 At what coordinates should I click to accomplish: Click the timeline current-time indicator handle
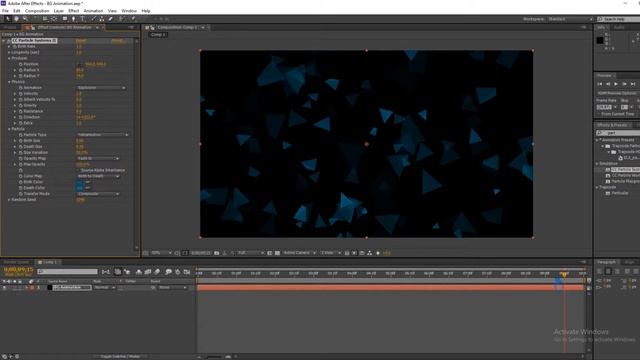point(564,274)
